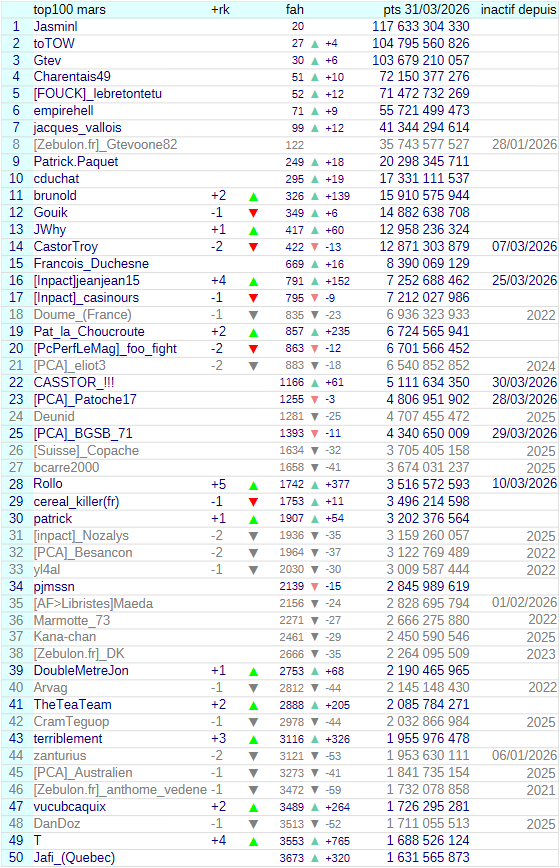
Task: Click Gtev's points value 103 679 210 057
Action: click(x=421, y=60)
